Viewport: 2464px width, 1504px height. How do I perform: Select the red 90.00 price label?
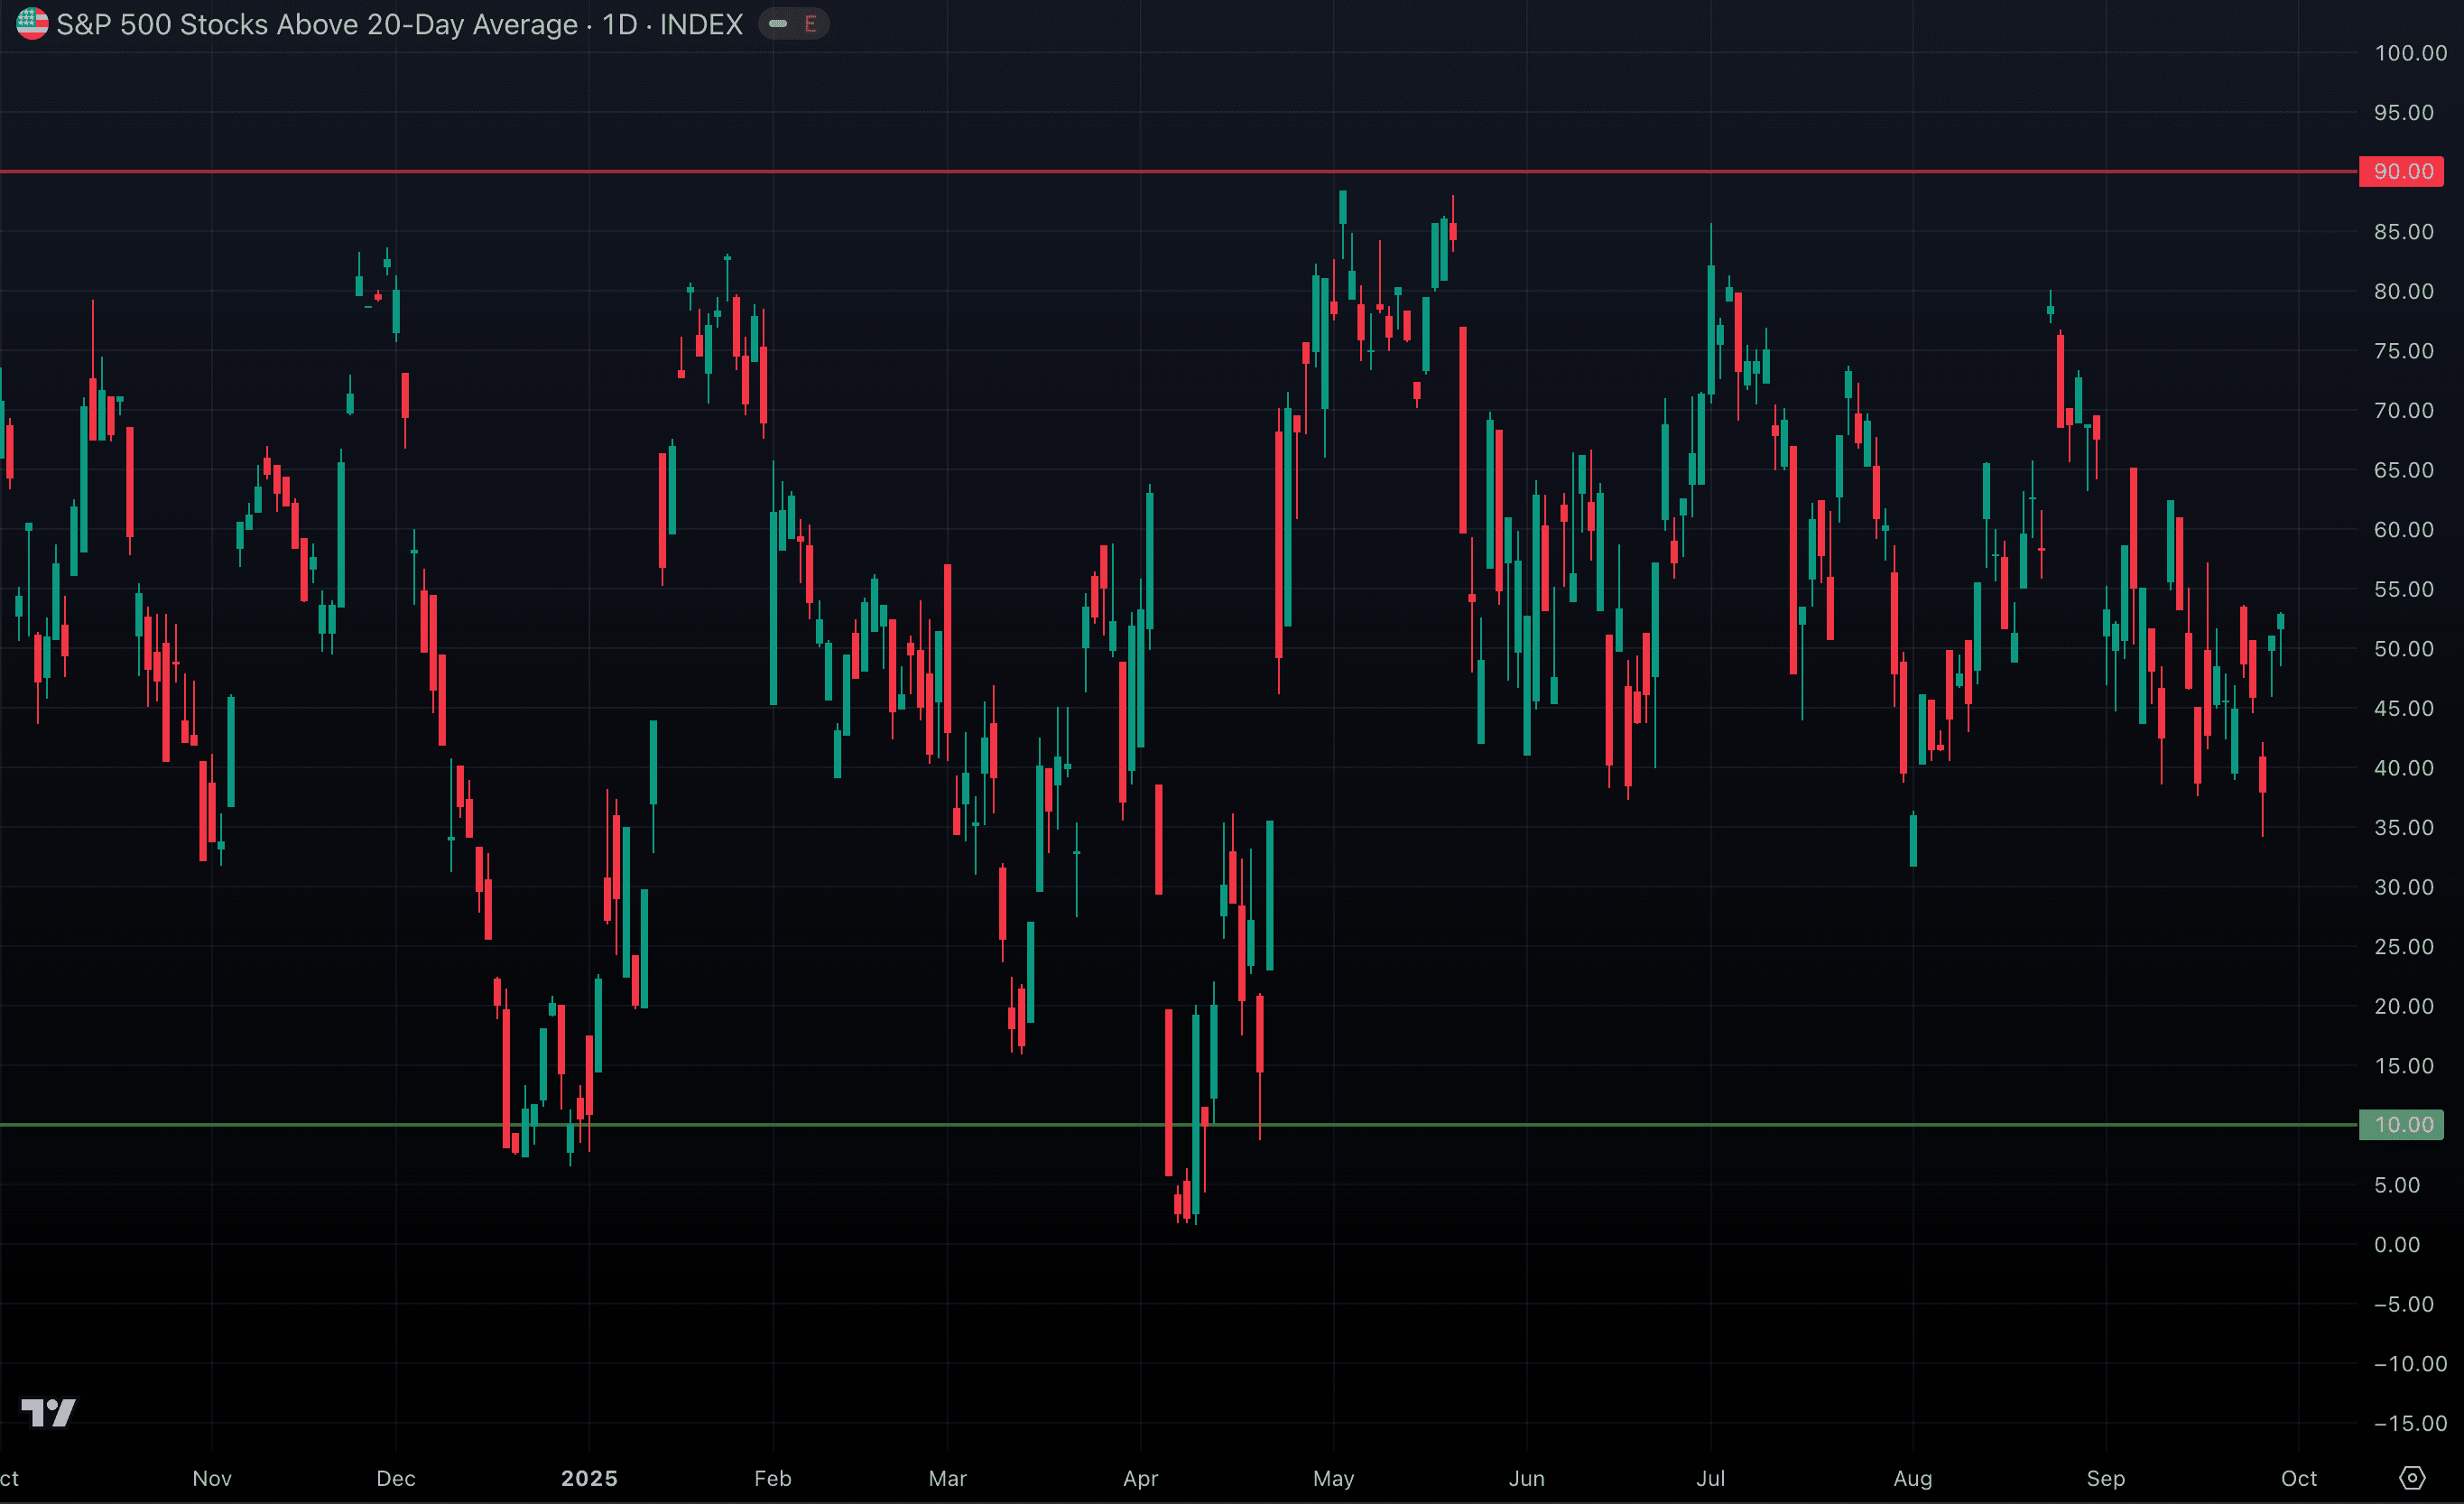point(2401,171)
